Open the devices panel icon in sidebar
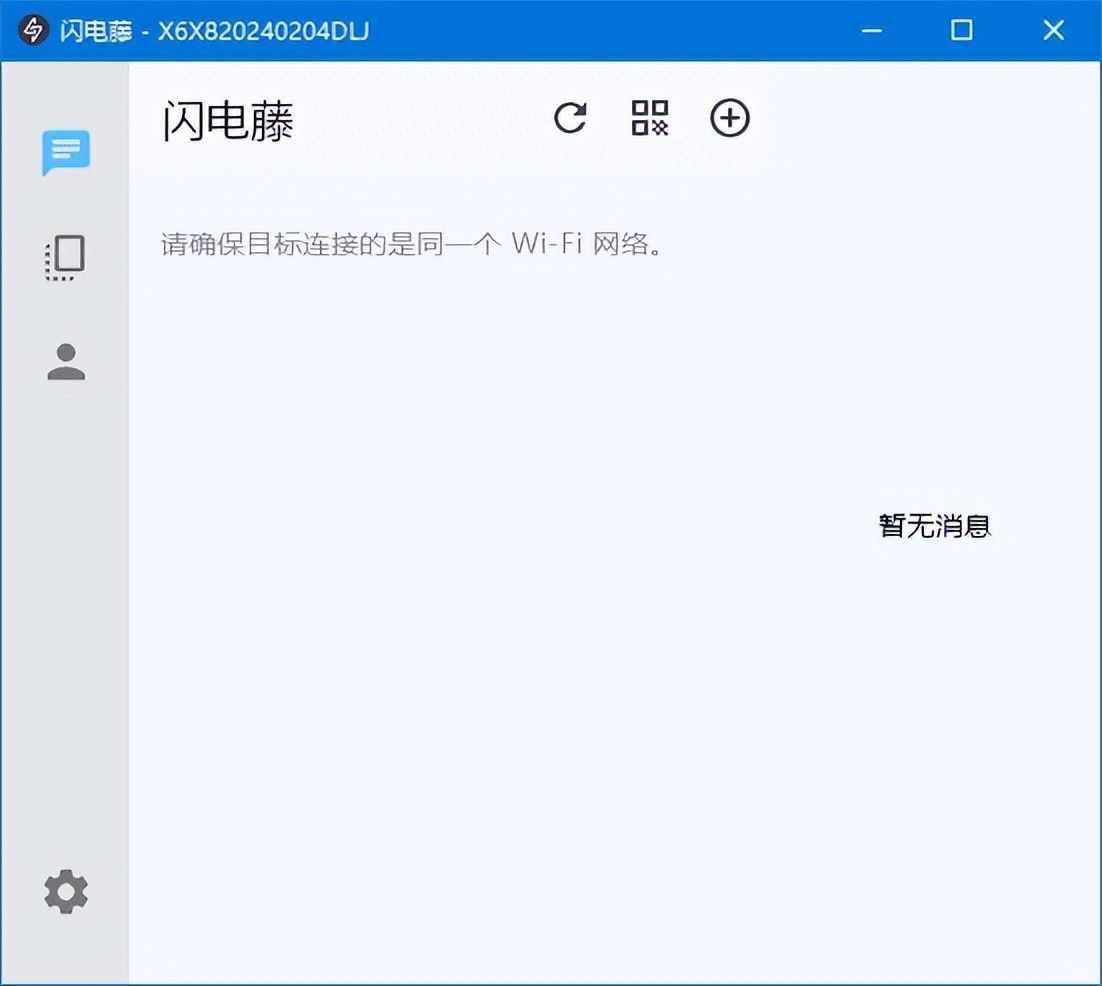The width and height of the screenshot is (1102, 986). point(65,258)
